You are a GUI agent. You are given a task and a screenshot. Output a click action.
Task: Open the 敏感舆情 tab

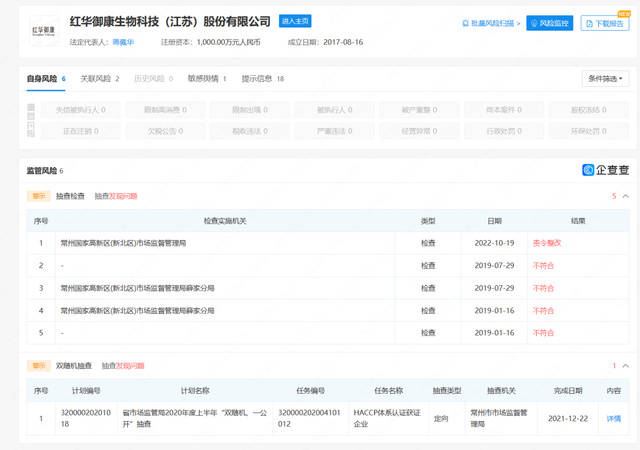pyautogui.click(x=207, y=78)
